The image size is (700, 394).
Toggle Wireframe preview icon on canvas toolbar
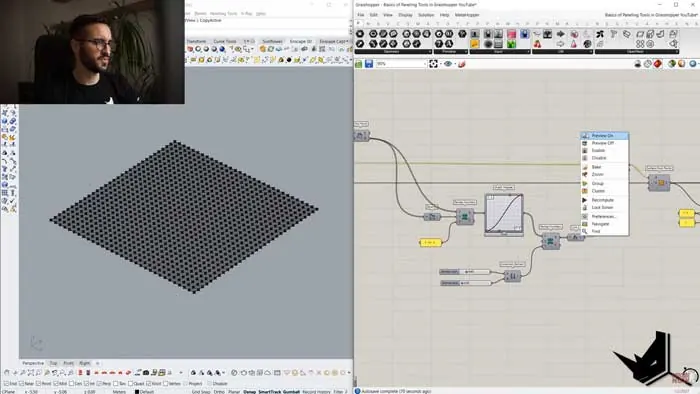pyautogui.click(x=648, y=64)
